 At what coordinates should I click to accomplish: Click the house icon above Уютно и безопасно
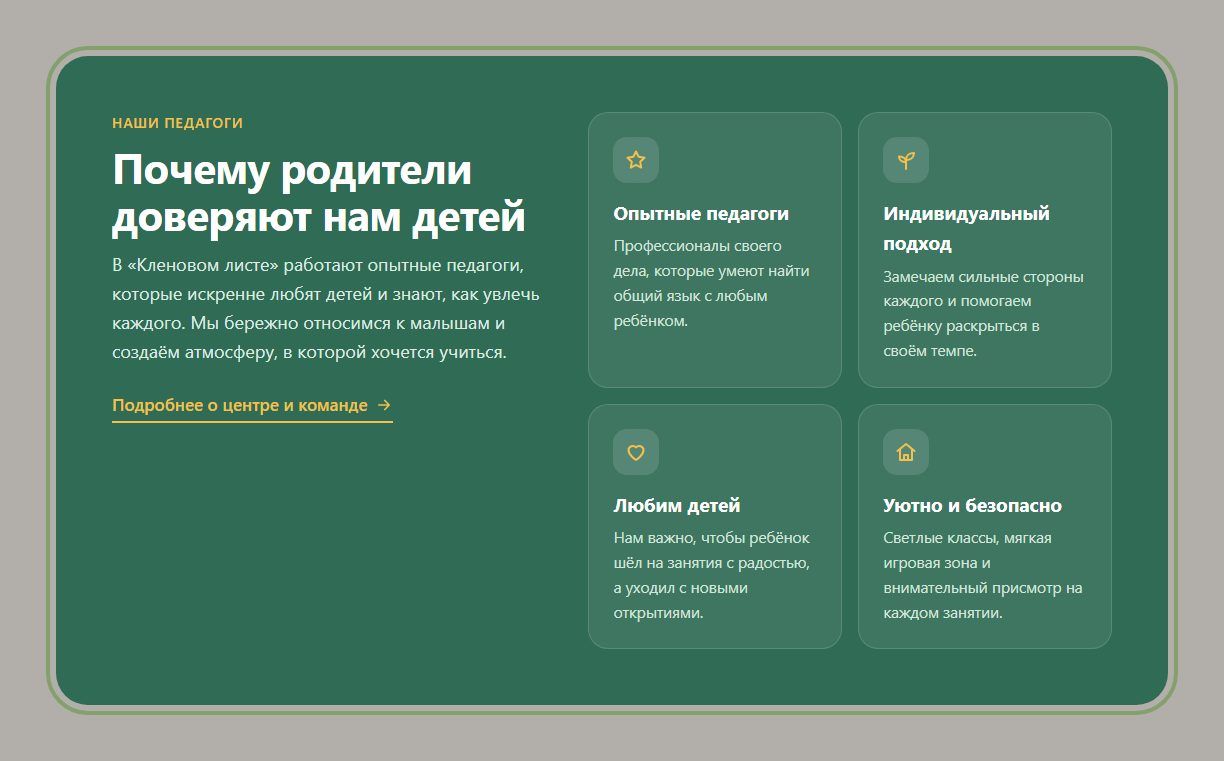coord(906,452)
